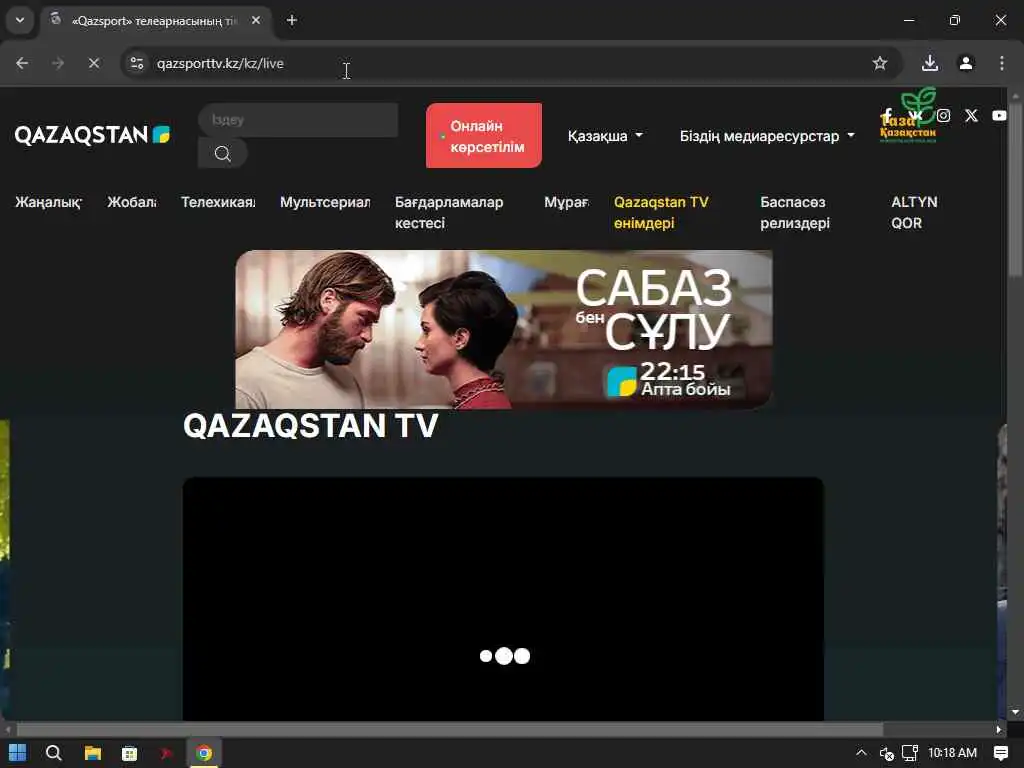
Task: Click the Сабаз бен Сұлу banner
Action: 504,329
